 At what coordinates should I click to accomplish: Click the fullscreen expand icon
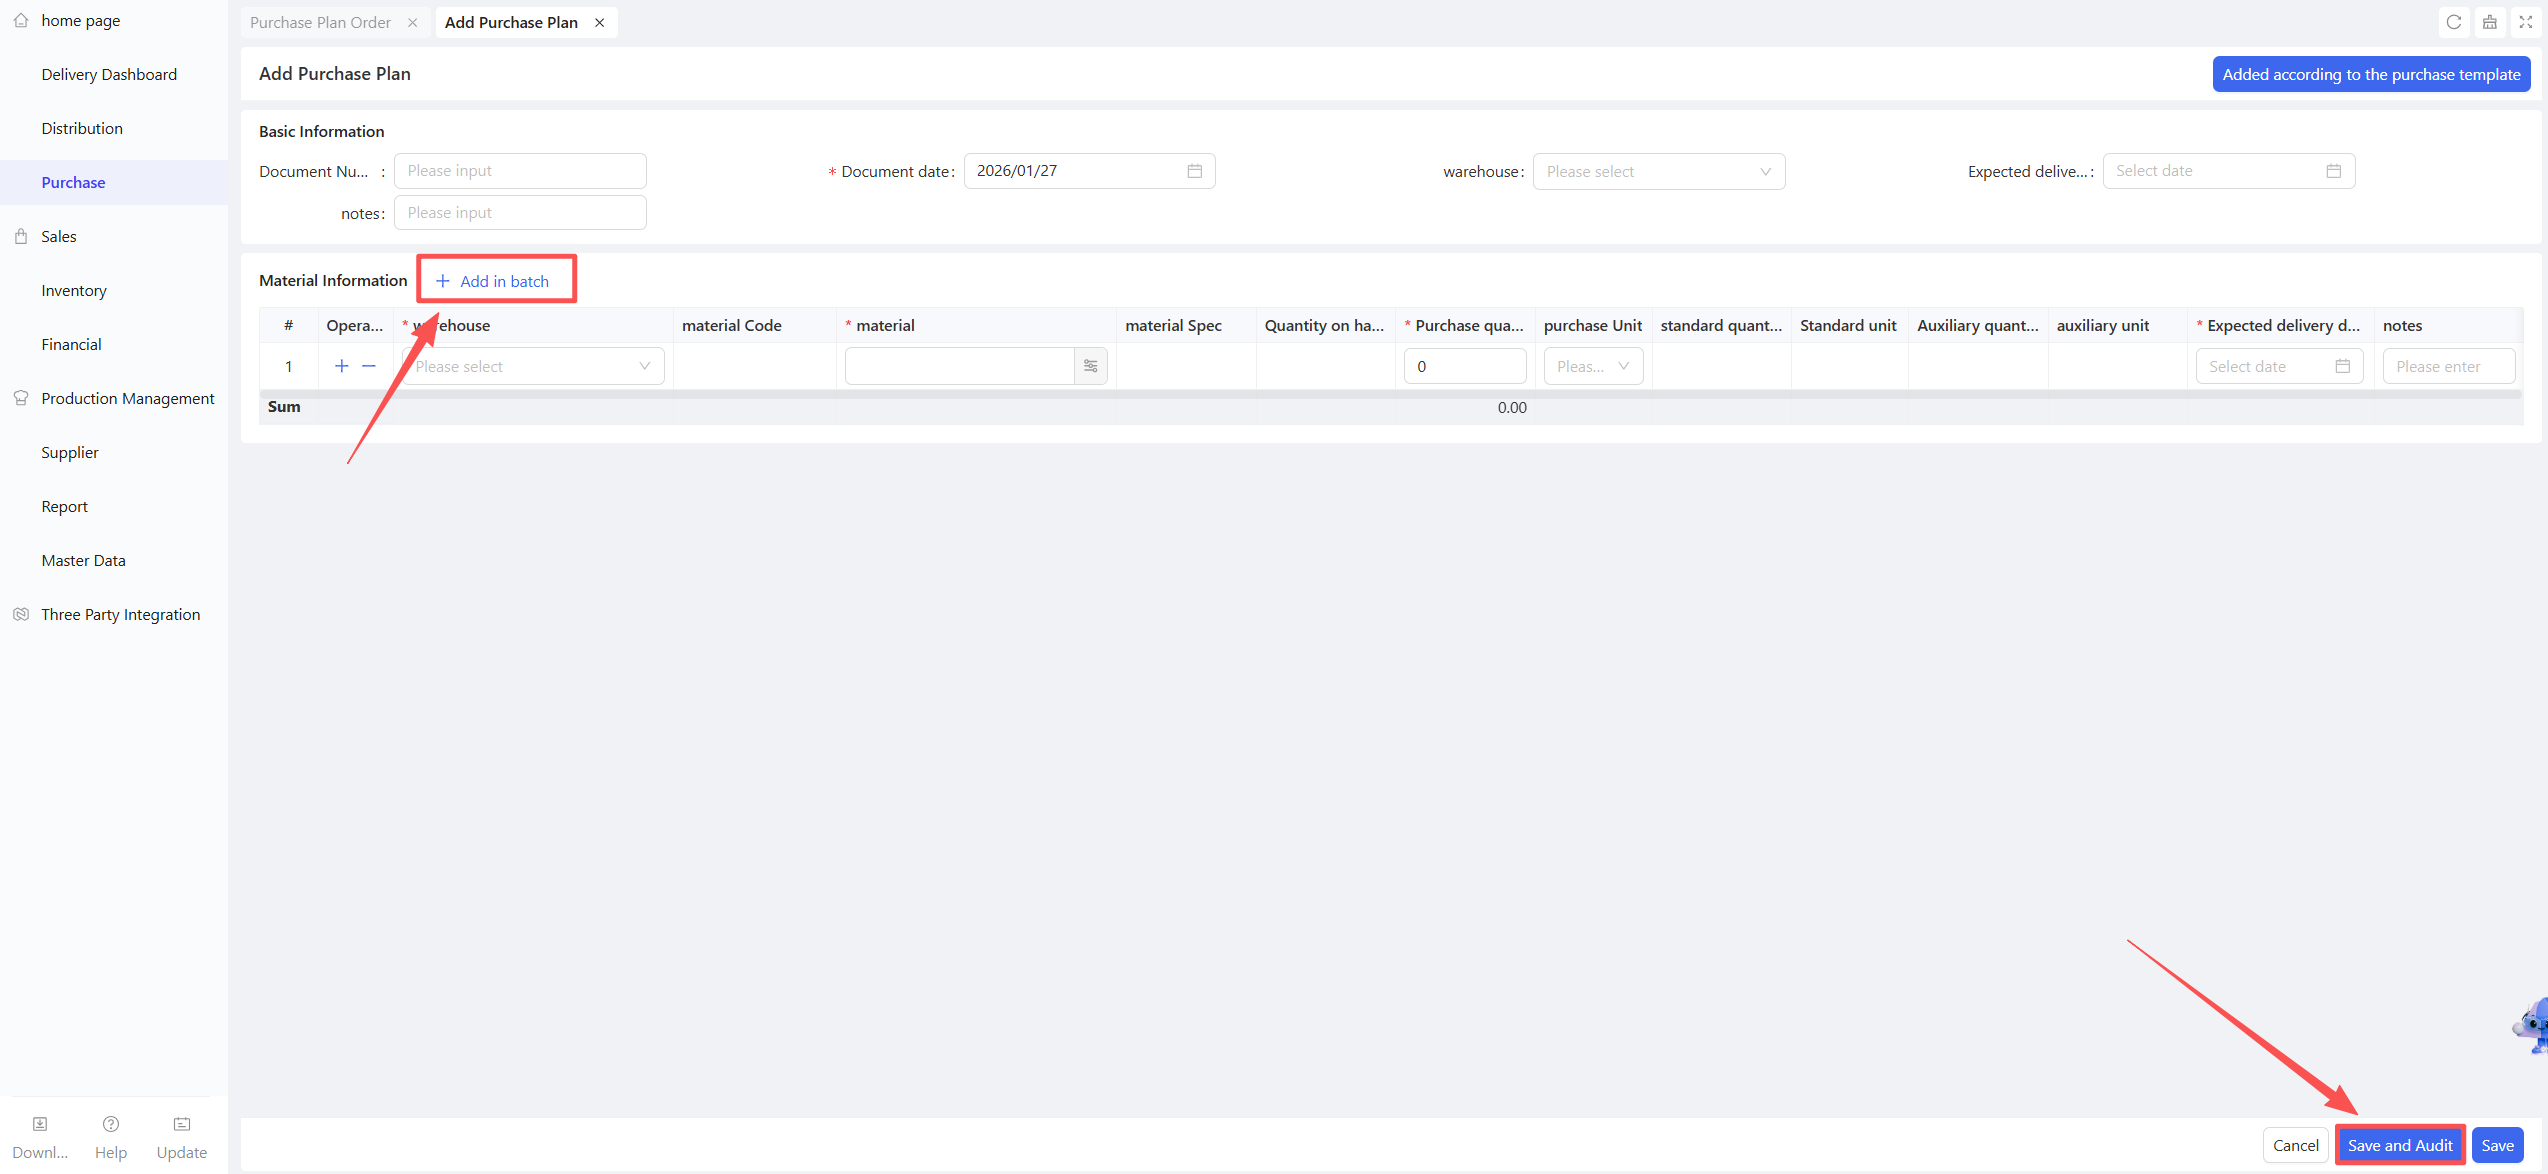tap(2525, 22)
